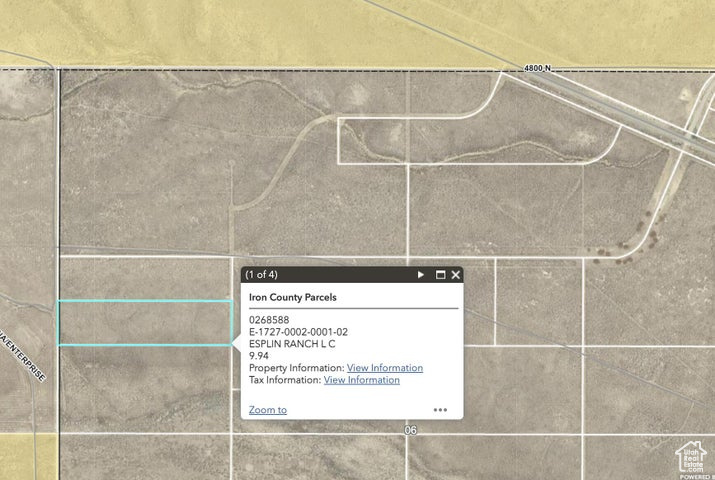Image resolution: width=715 pixels, height=480 pixels.
Task: Open Tax Information View Information link
Action: click(362, 380)
